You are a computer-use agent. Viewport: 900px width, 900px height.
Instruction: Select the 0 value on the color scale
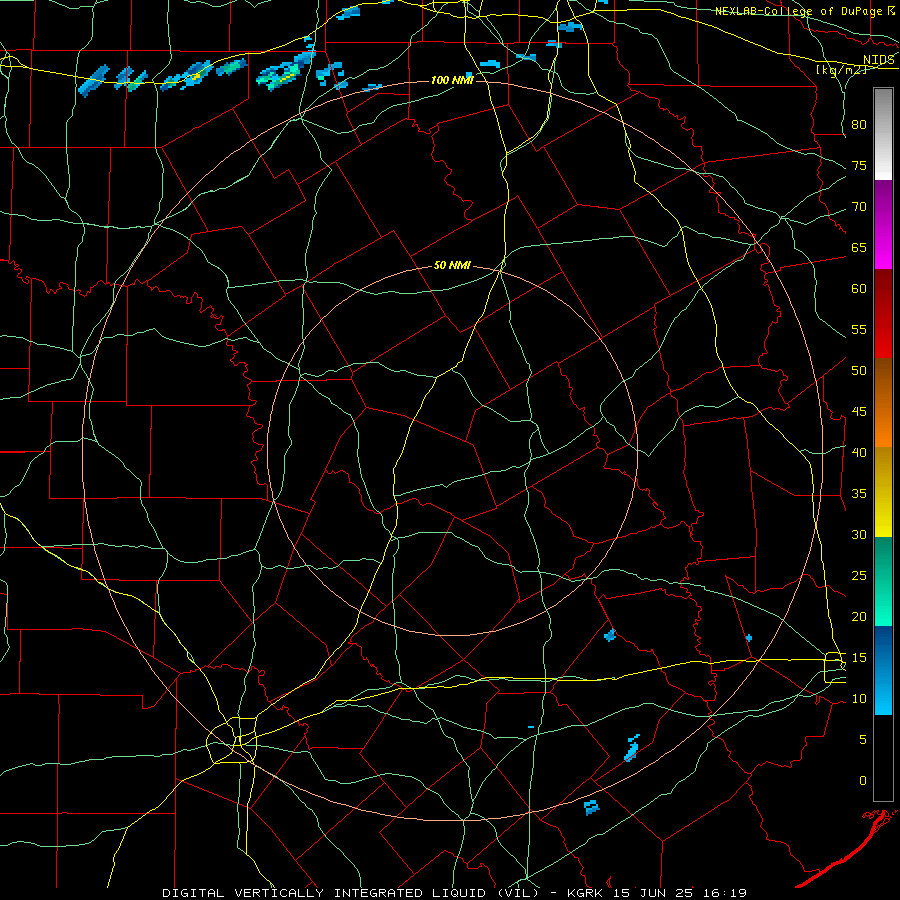tap(863, 781)
